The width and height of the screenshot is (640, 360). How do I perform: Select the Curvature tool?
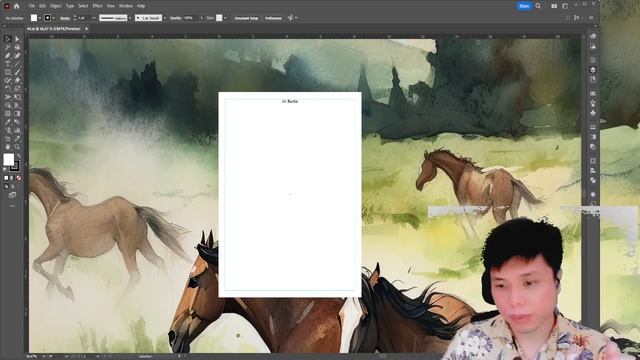17,56
